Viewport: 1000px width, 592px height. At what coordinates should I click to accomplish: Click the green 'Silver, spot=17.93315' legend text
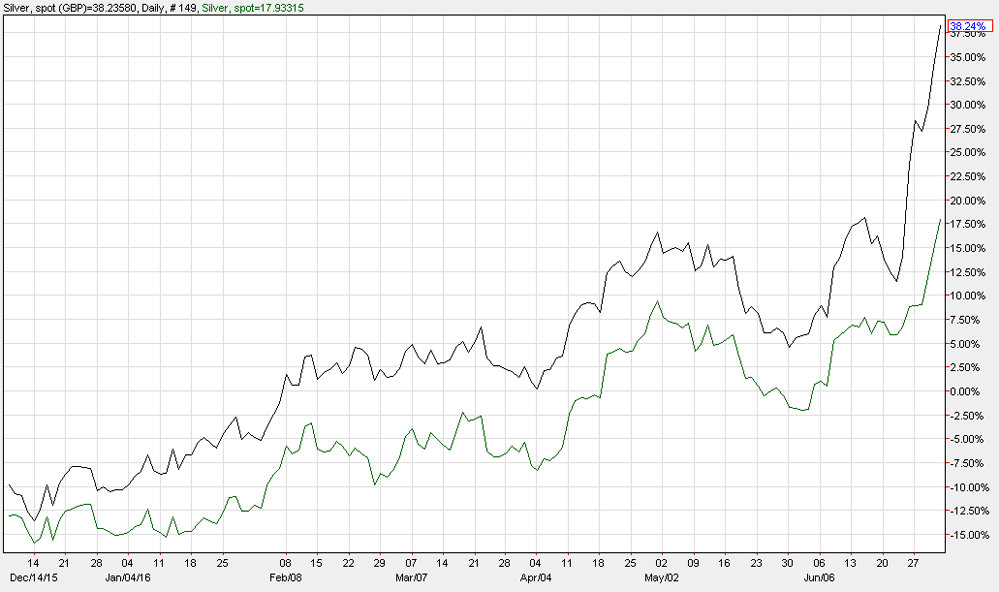click(253, 8)
